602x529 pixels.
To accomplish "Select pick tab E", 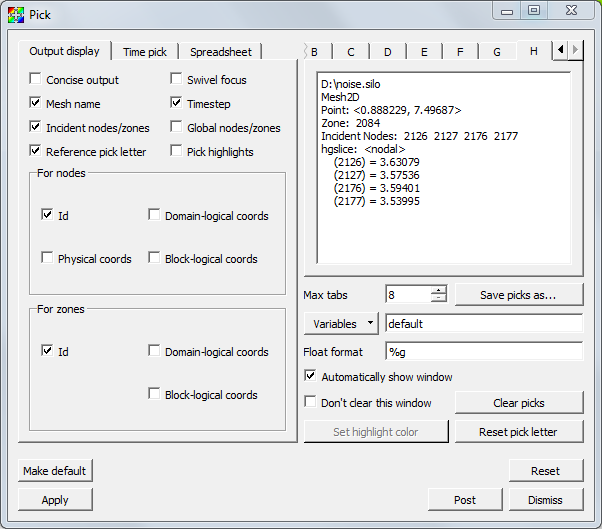I will 424,52.
